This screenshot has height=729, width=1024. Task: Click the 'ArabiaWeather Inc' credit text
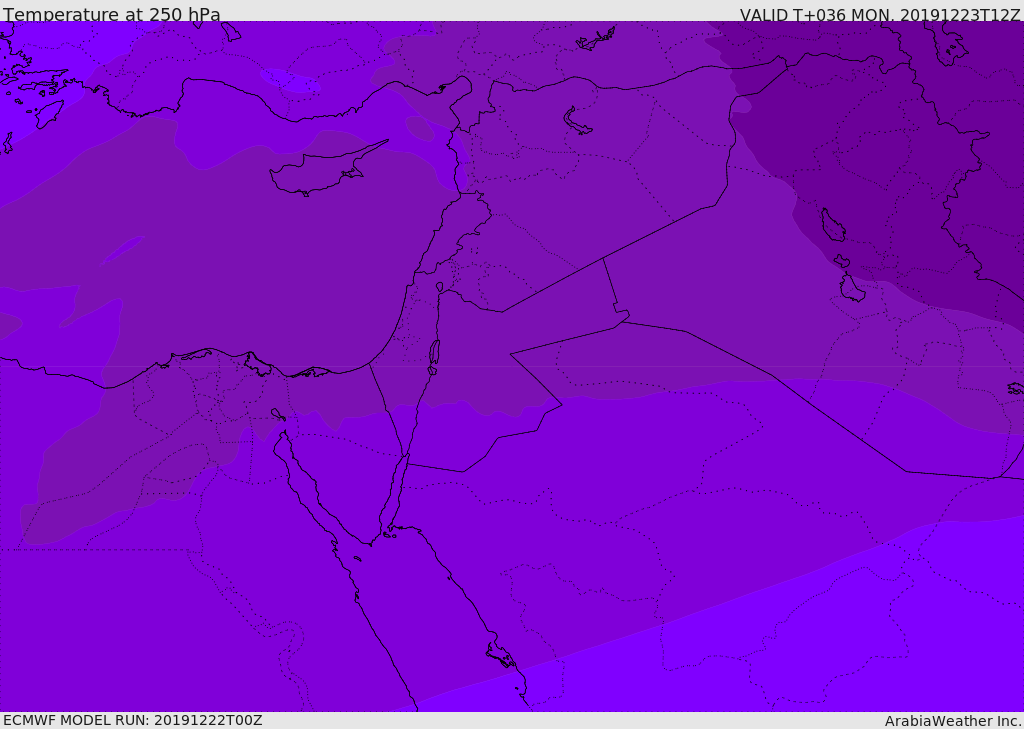952,721
